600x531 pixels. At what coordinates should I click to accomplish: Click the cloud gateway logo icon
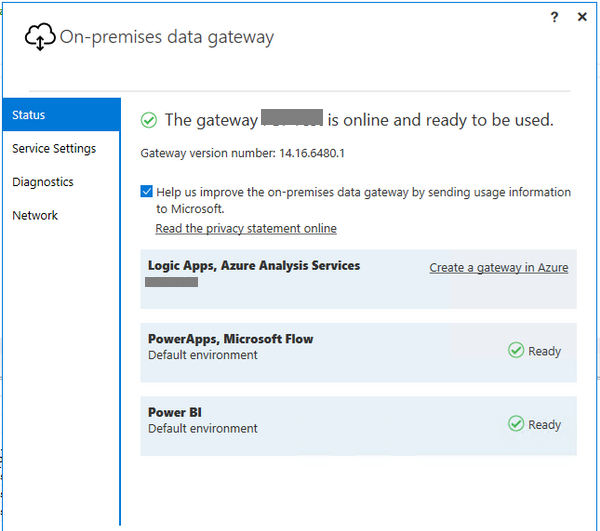coord(40,37)
